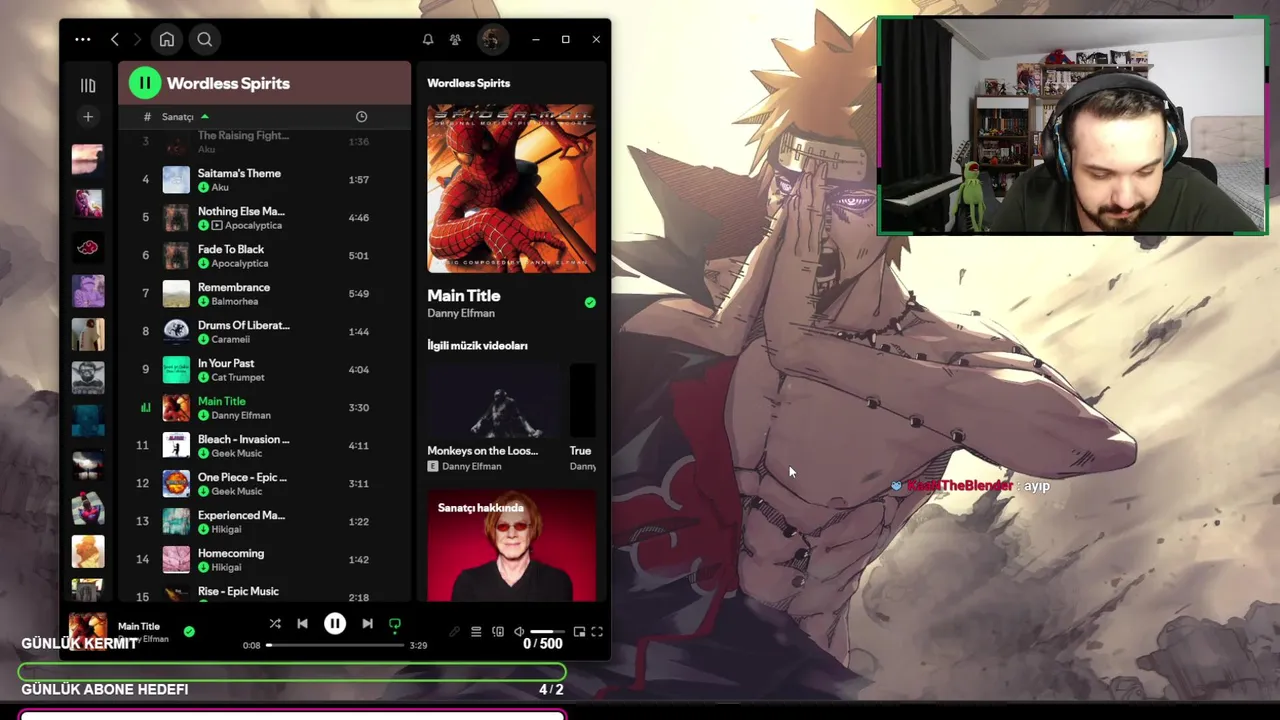
Task: Open the user profile avatar menu
Action: [491, 40]
